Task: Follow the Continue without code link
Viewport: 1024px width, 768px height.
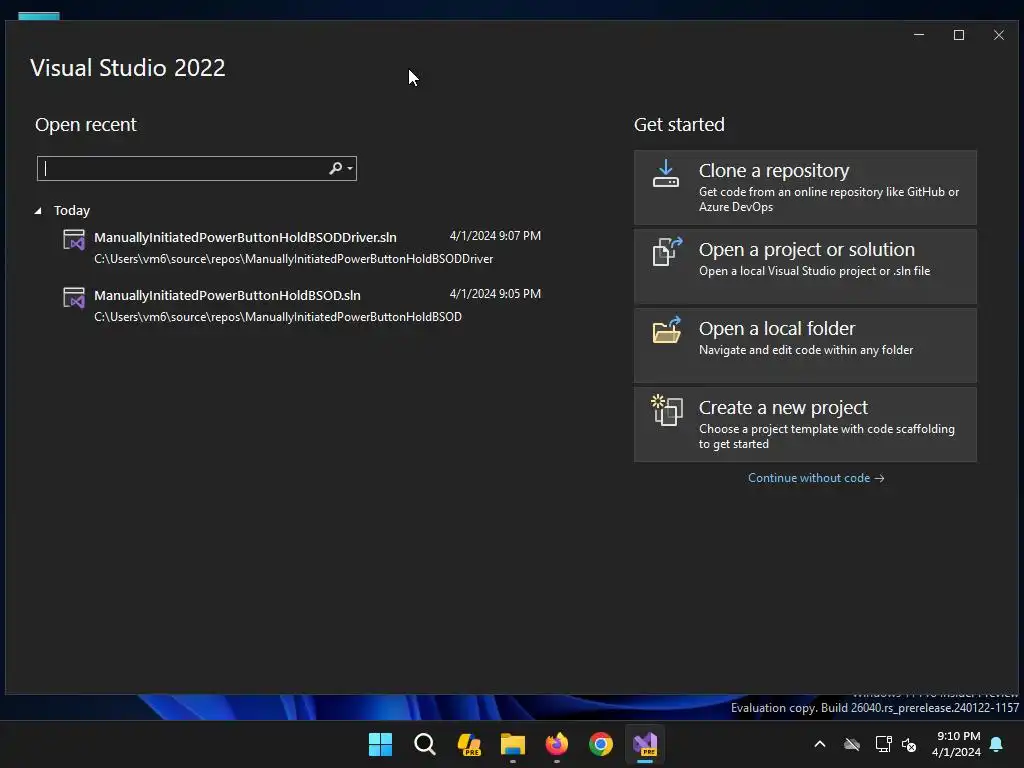Action: pyautogui.click(x=816, y=478)
